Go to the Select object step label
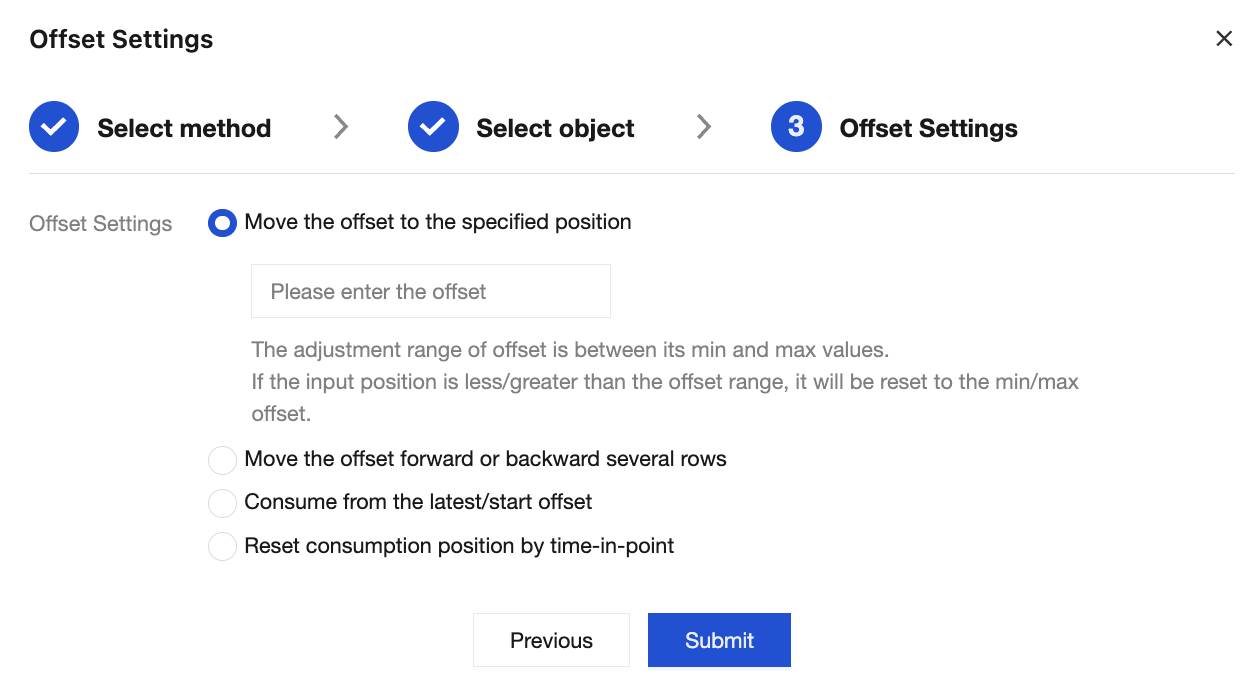 [555, 129]
